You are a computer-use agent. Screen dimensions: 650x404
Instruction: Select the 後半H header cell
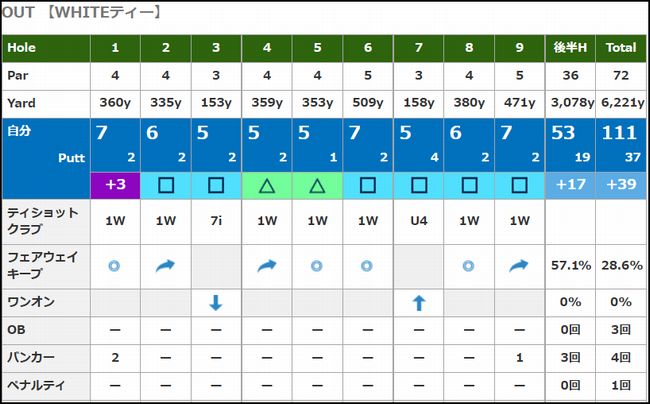pos(569,47)
